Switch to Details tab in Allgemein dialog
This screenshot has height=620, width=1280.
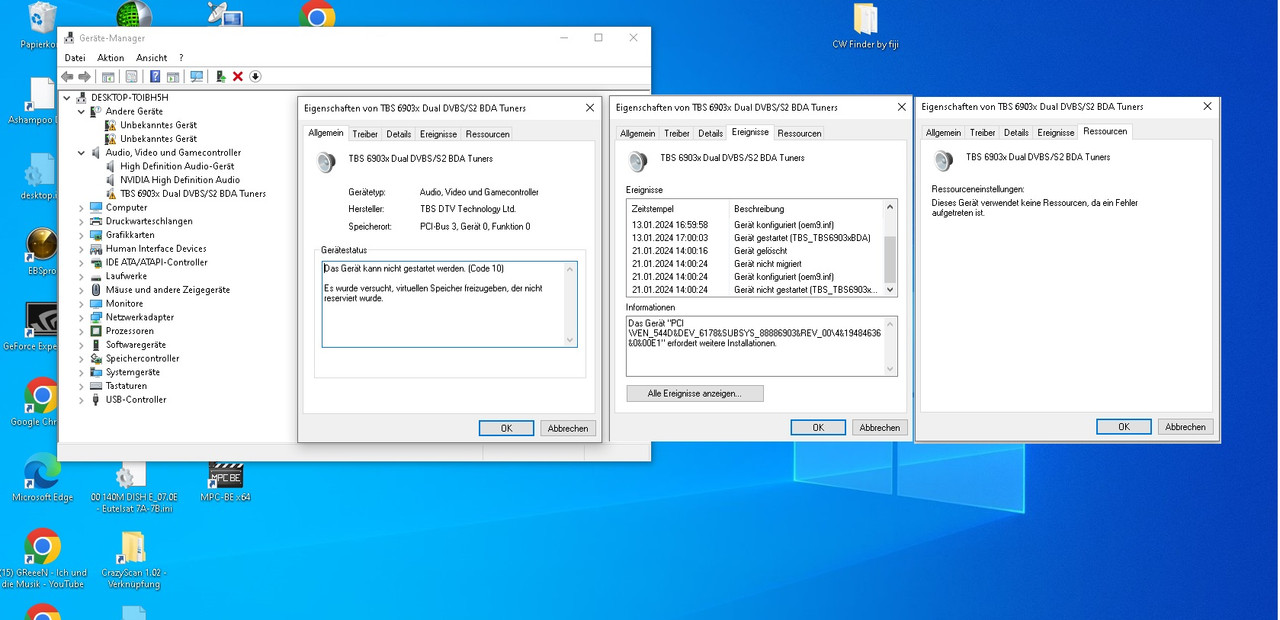[x=399, y=134]
